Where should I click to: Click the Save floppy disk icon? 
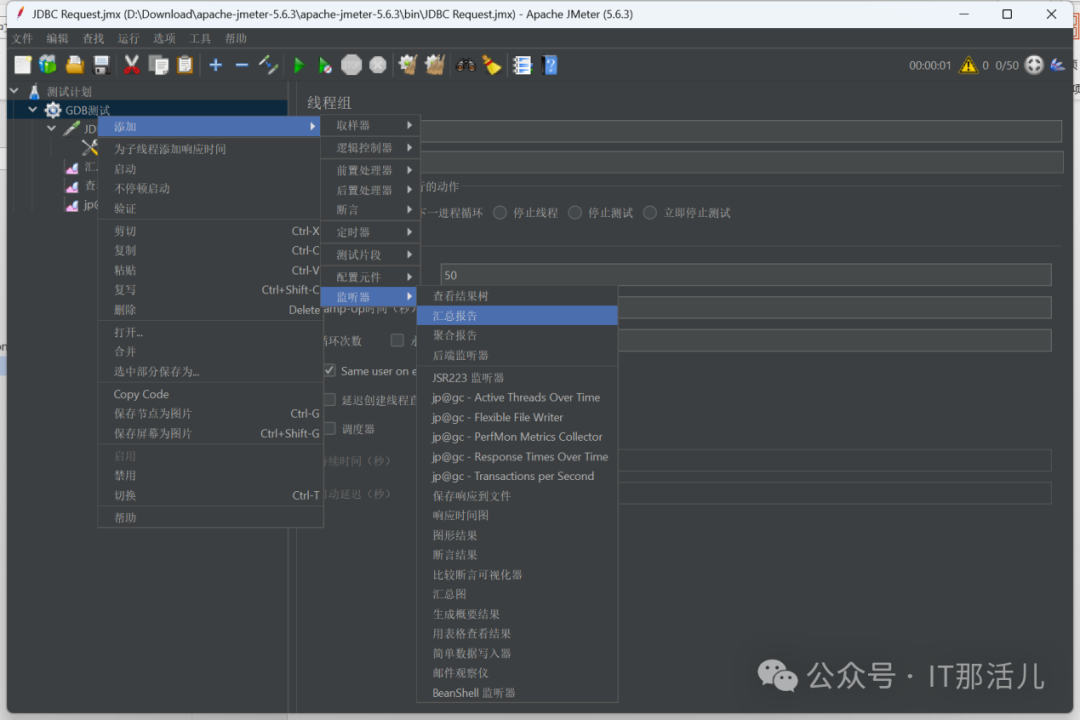(101, 65)
